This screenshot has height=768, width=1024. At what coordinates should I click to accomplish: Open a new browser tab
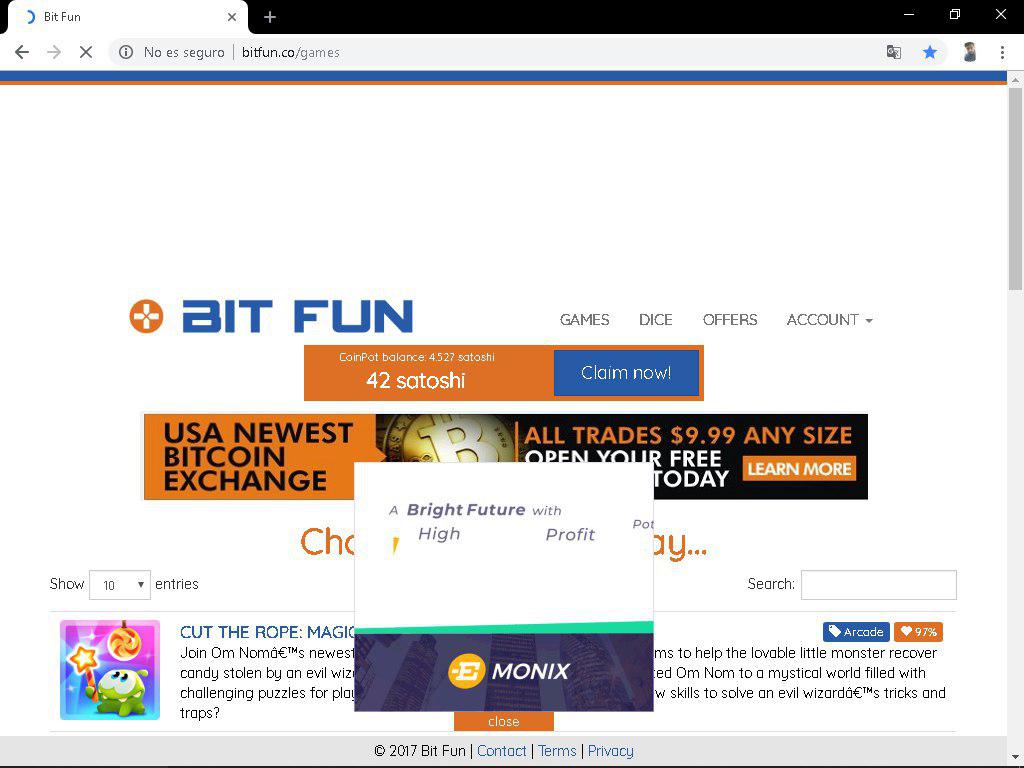(270, 17)
